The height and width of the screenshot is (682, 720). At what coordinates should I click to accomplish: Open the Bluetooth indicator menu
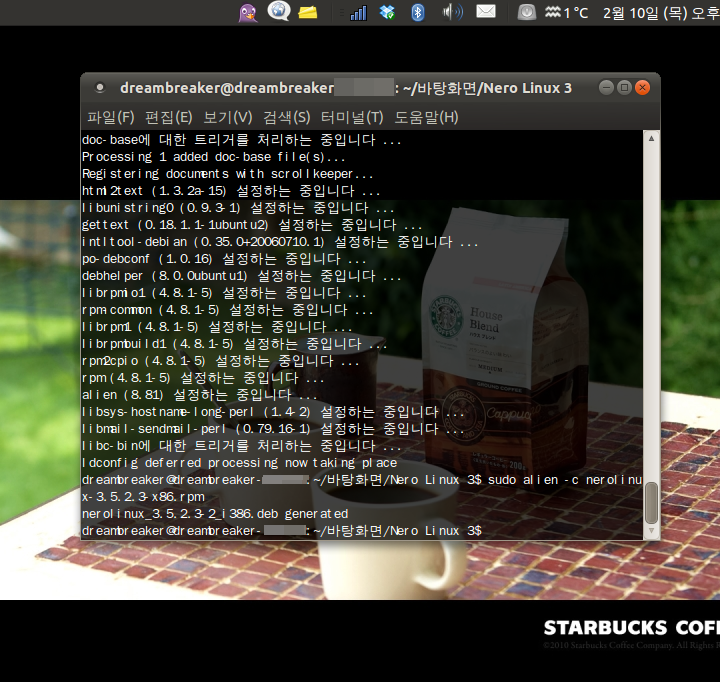[417, 12]
